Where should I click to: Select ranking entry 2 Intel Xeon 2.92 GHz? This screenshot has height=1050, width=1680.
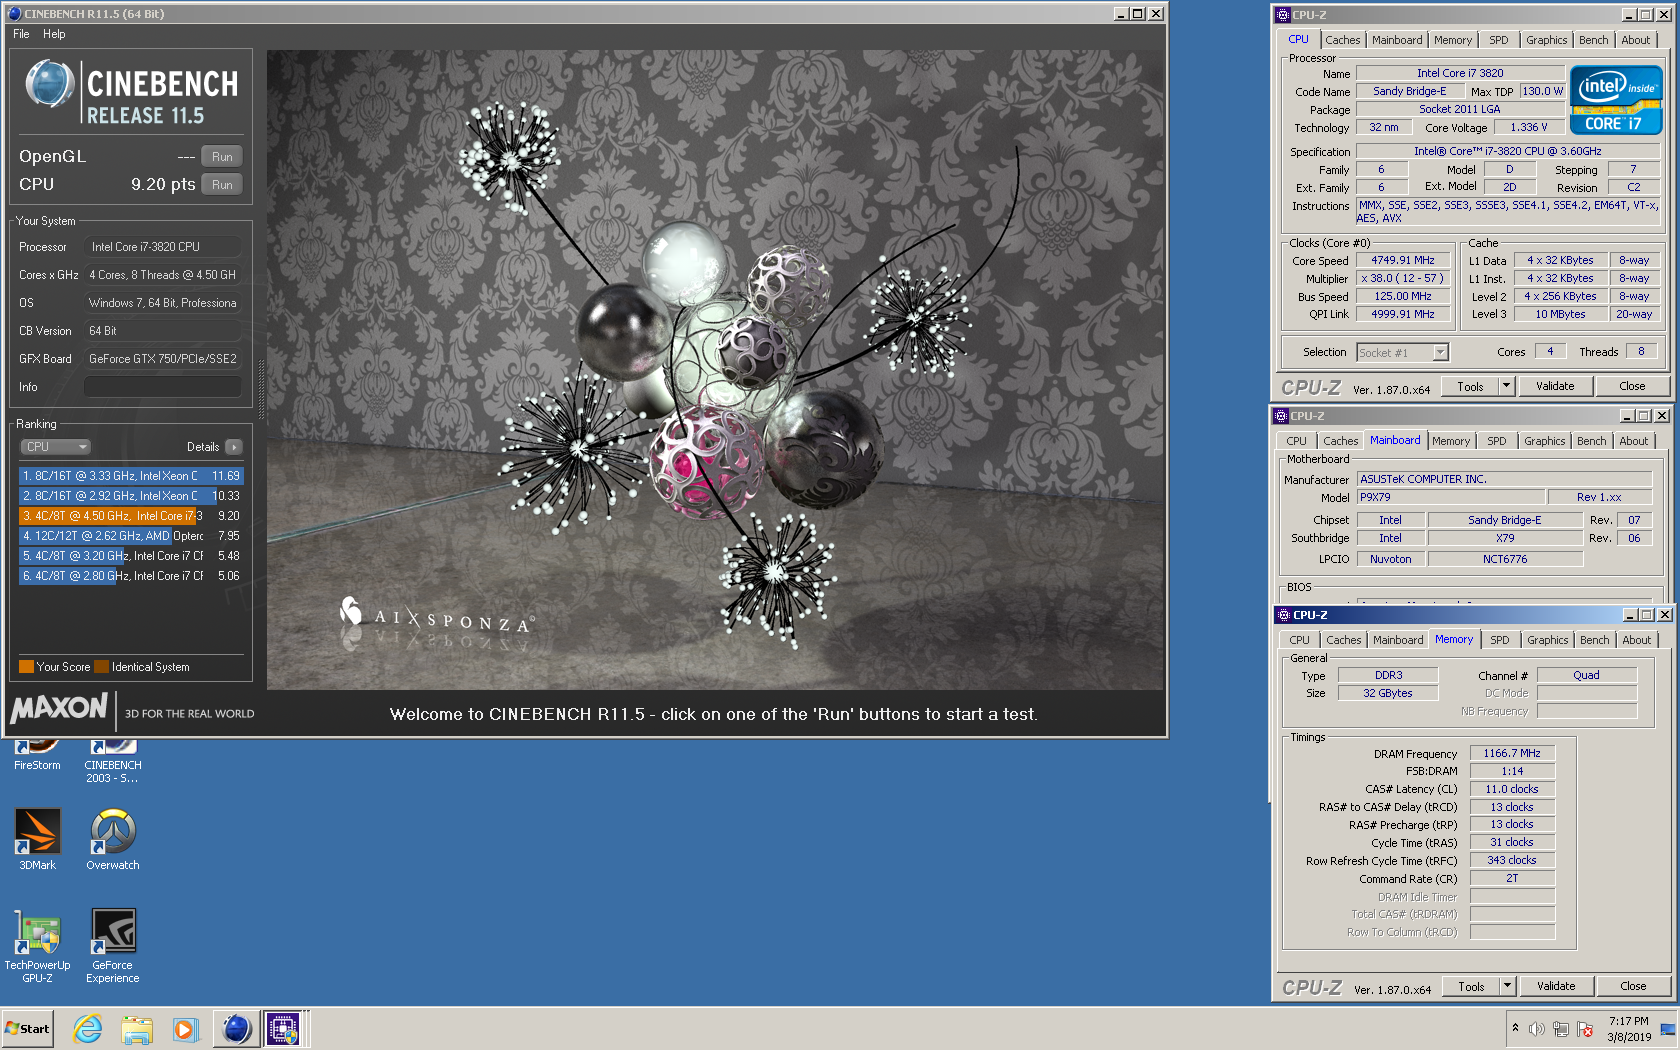(x=131, y=496)
